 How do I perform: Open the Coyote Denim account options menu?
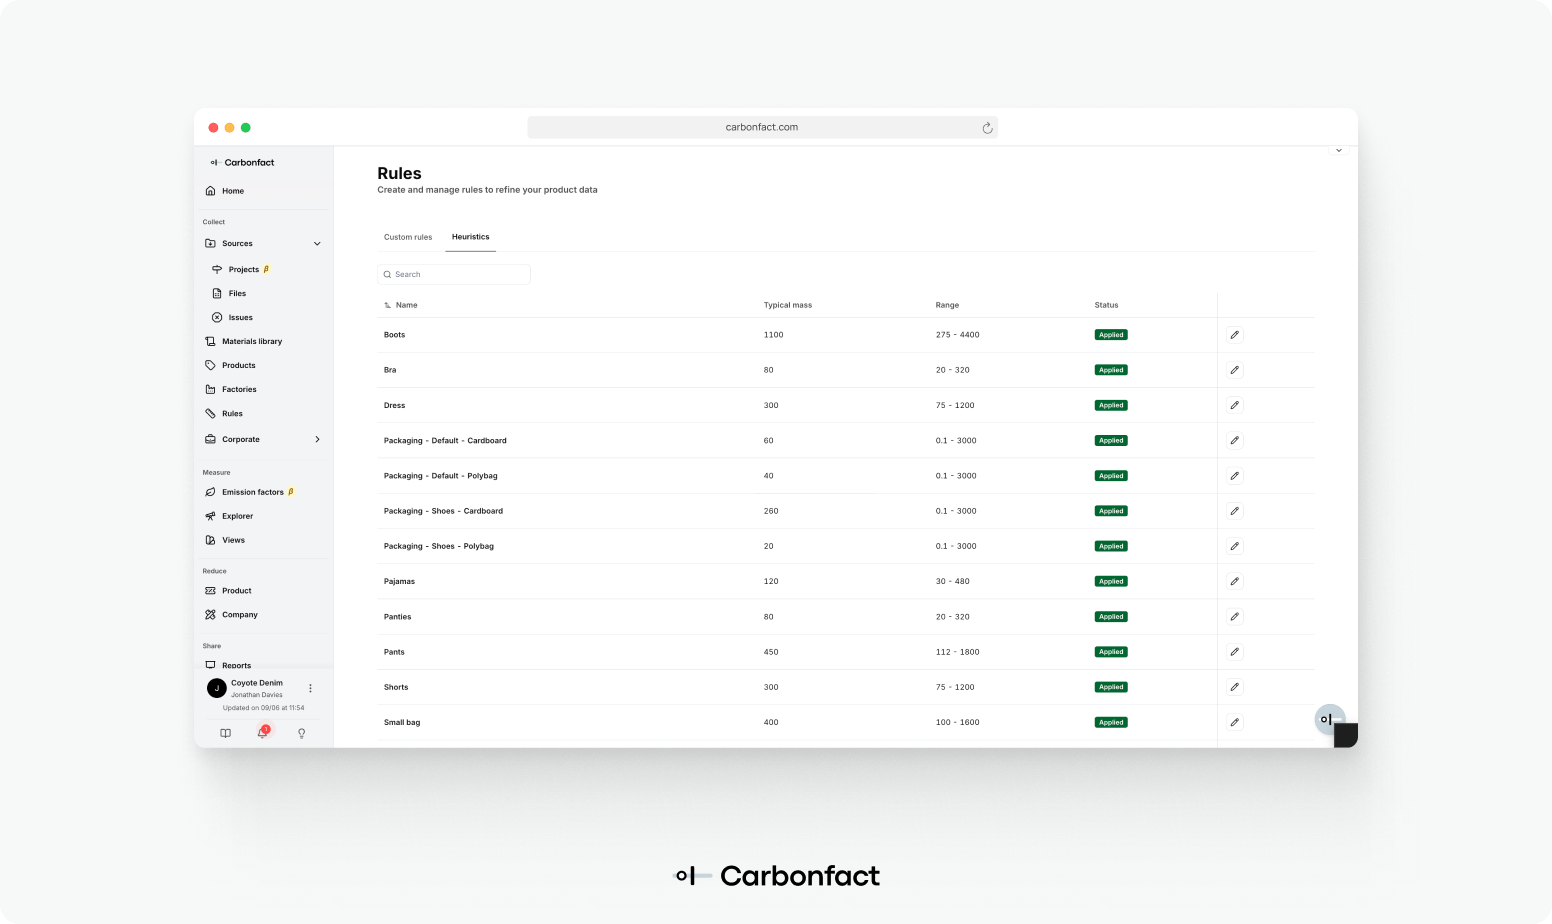(x=310, y=688)
